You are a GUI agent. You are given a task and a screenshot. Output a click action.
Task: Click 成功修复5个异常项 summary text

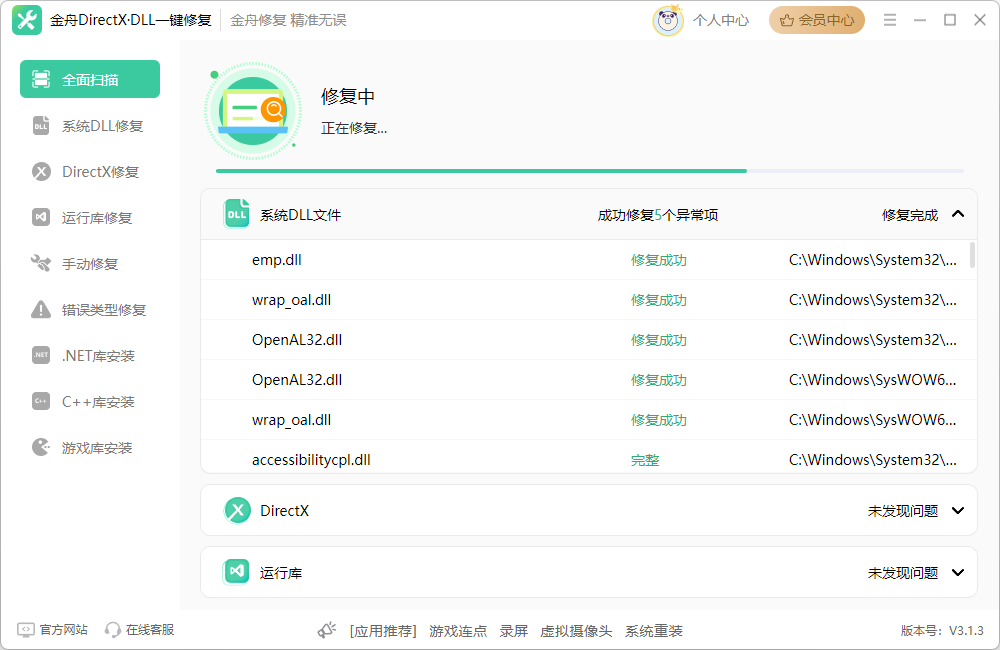point(658,215)
